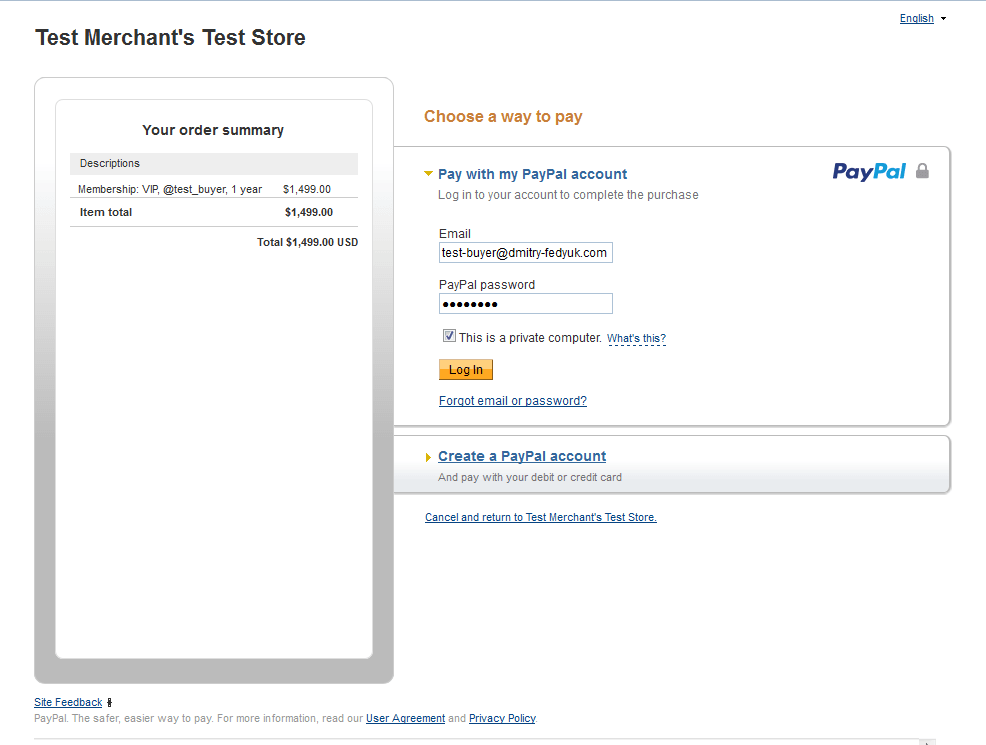Viewport: 986px width, 745px height.
Task: Click 'Choose a way to pay' heading
Action: coord(503,116)
